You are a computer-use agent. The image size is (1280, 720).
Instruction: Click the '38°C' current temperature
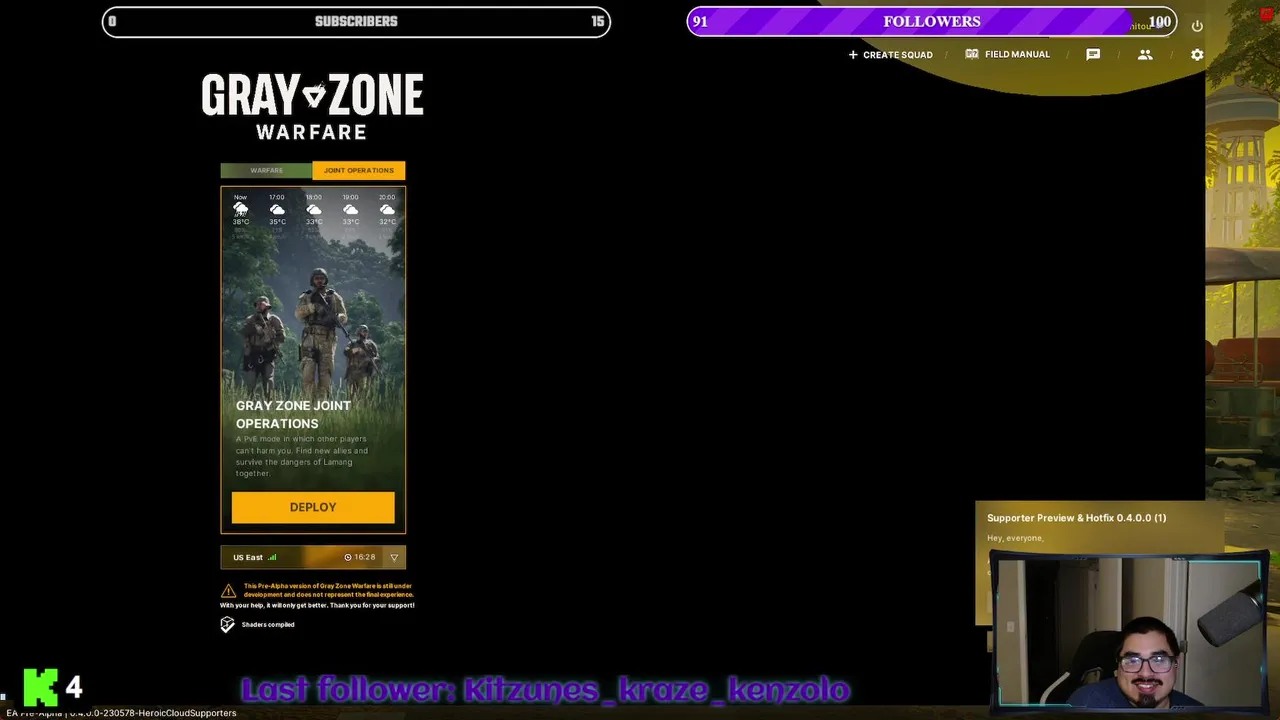coord(241,222)
